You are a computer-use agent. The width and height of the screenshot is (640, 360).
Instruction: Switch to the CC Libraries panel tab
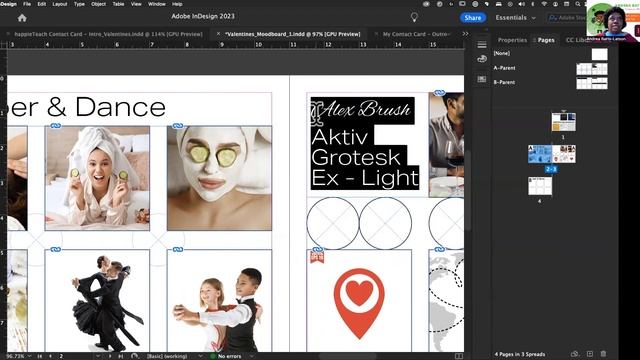point(576,40)
